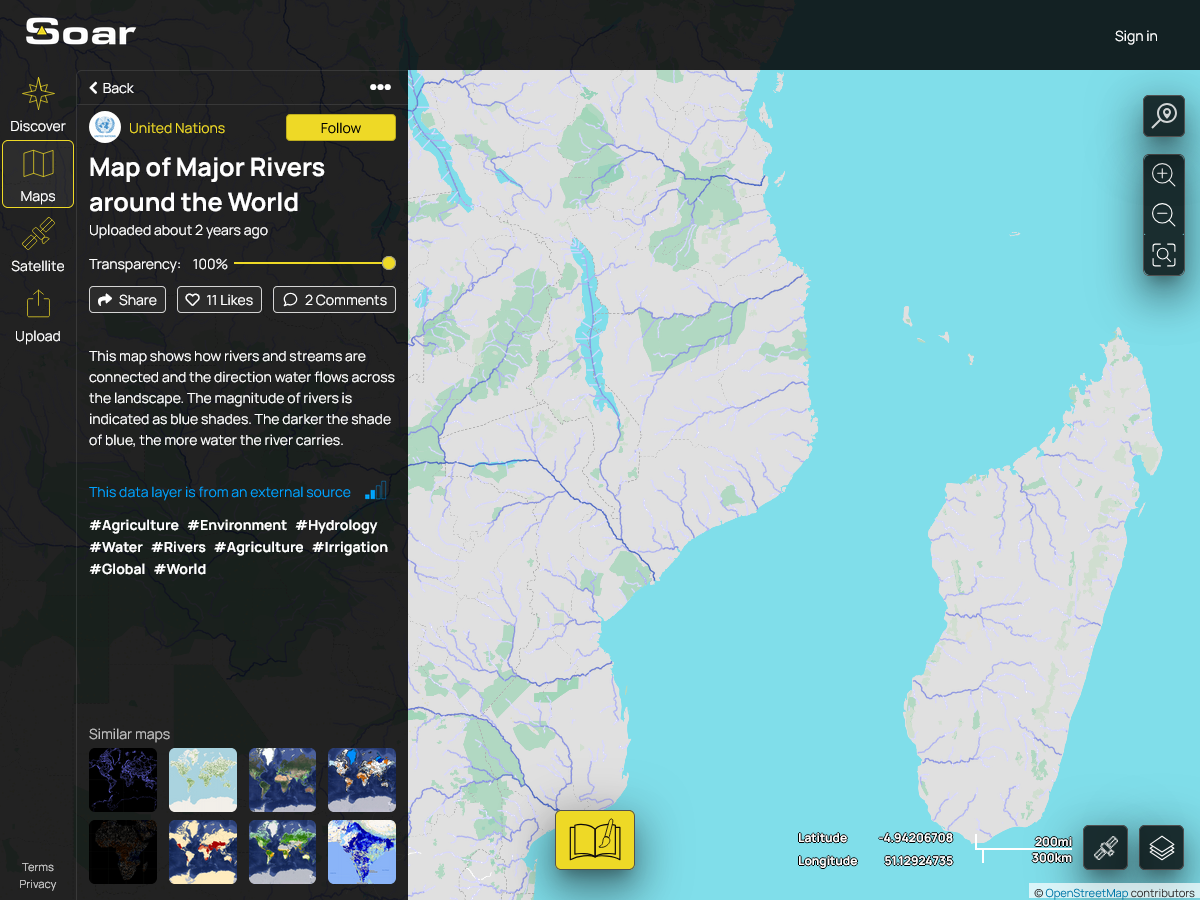Share the Major Rivers map

click(x=127, y=300)
